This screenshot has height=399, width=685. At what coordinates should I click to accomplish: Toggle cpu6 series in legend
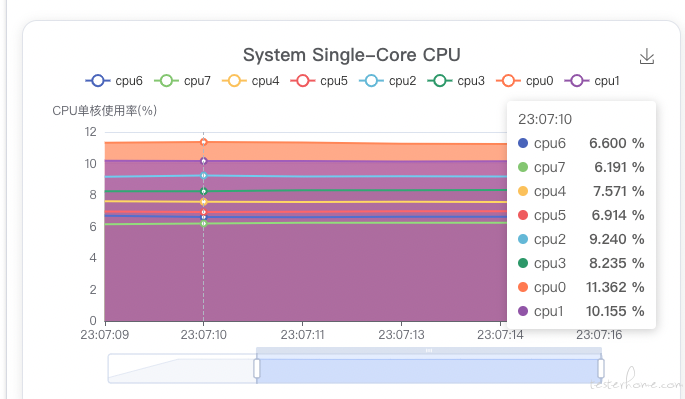114,81
